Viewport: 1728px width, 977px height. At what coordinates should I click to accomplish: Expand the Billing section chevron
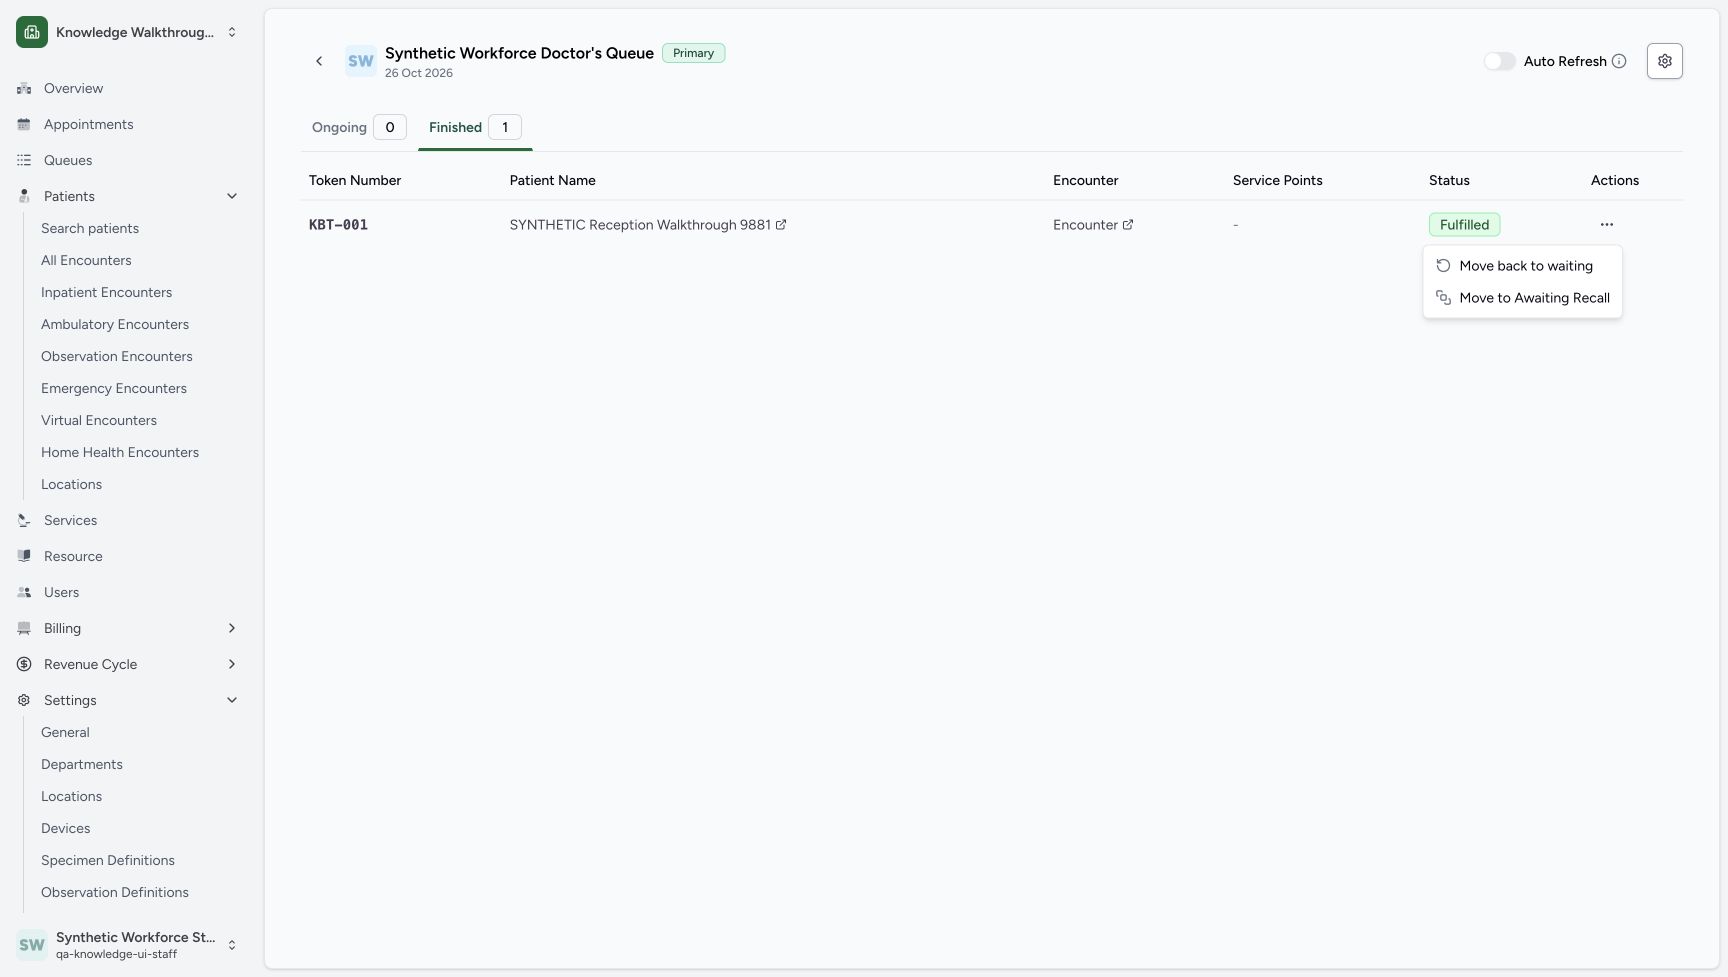(x=232, y=629)
